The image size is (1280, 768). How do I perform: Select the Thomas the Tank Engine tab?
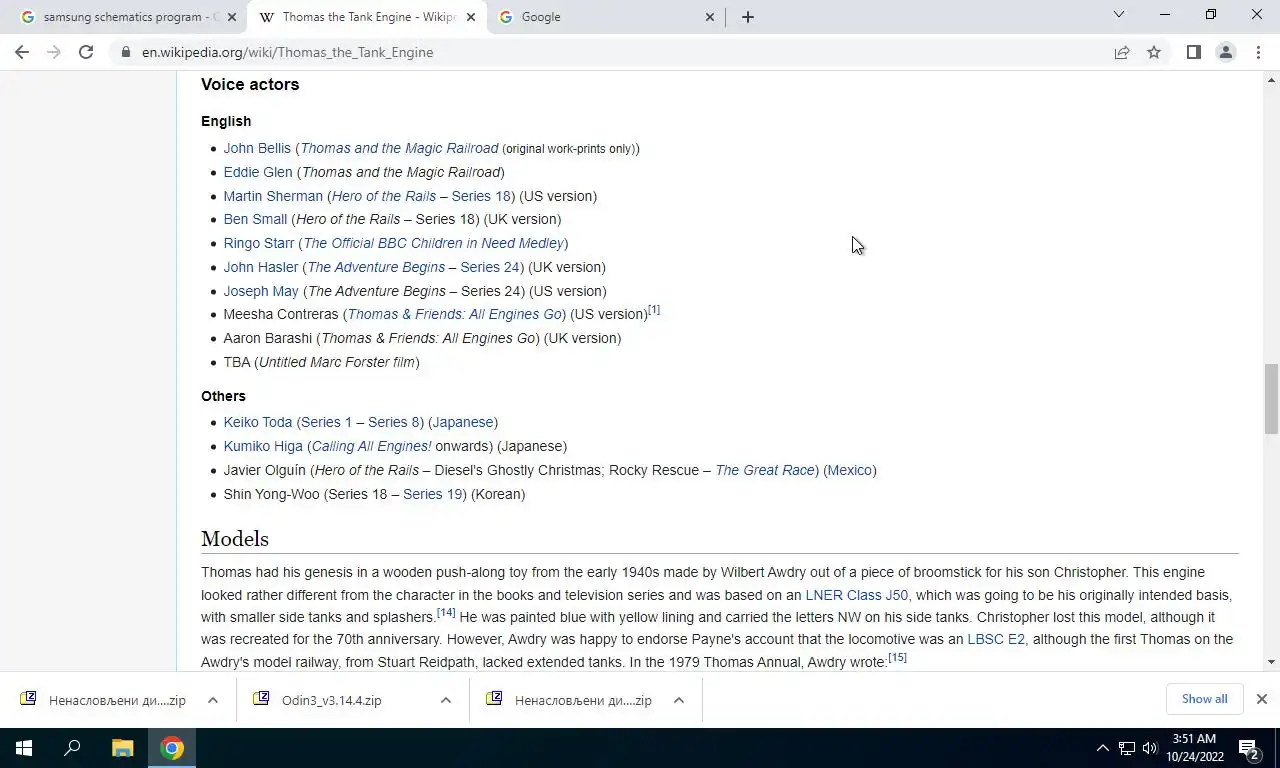[367, 17]
